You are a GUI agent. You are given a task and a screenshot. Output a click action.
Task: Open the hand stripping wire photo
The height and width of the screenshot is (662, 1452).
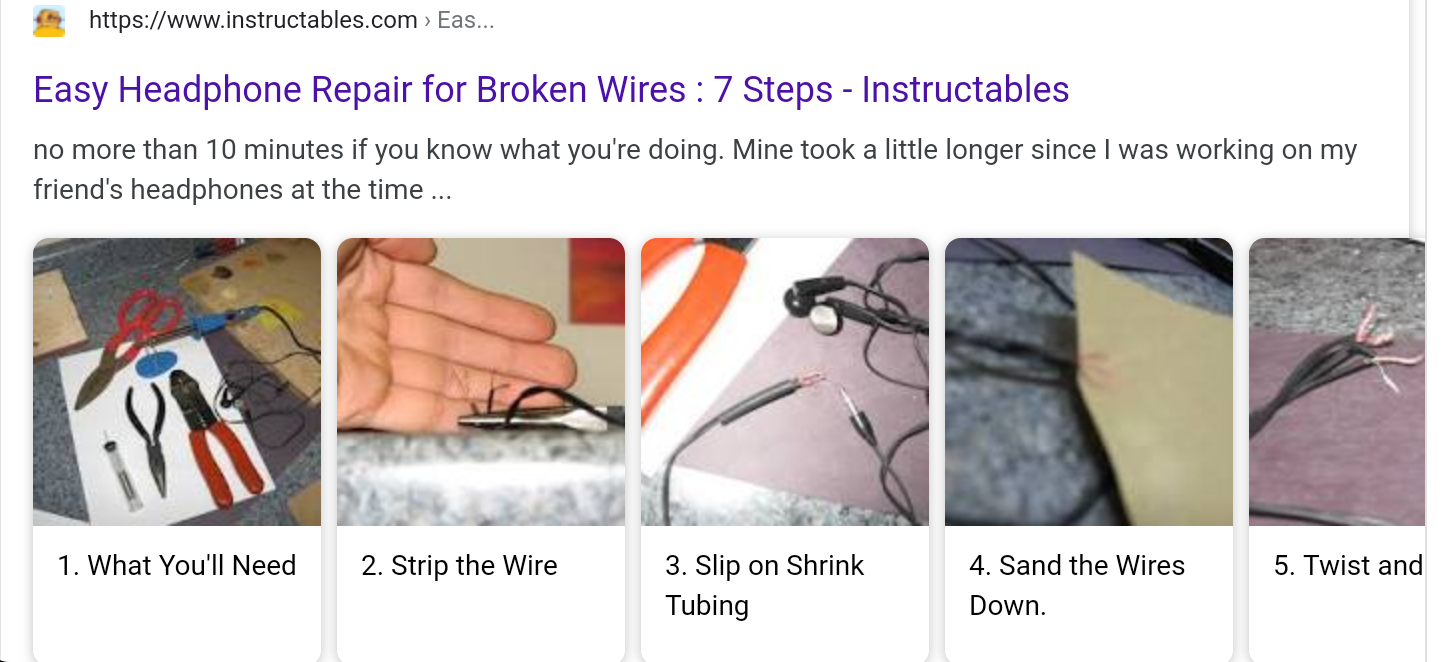pos(481,382)
